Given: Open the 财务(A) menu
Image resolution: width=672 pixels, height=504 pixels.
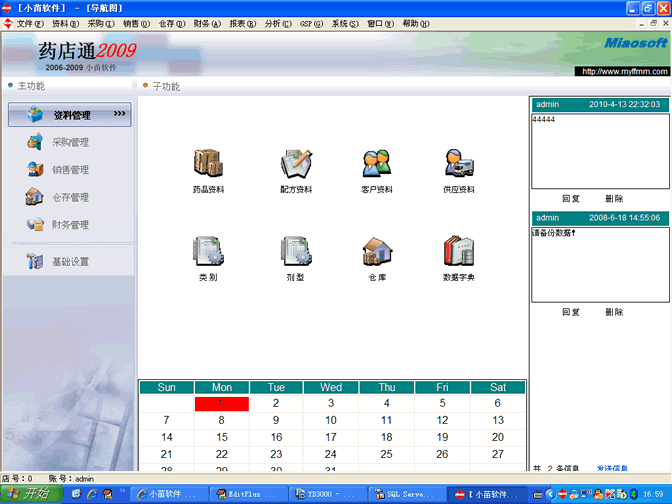Looking at the screenshot, I should point(207,24).
